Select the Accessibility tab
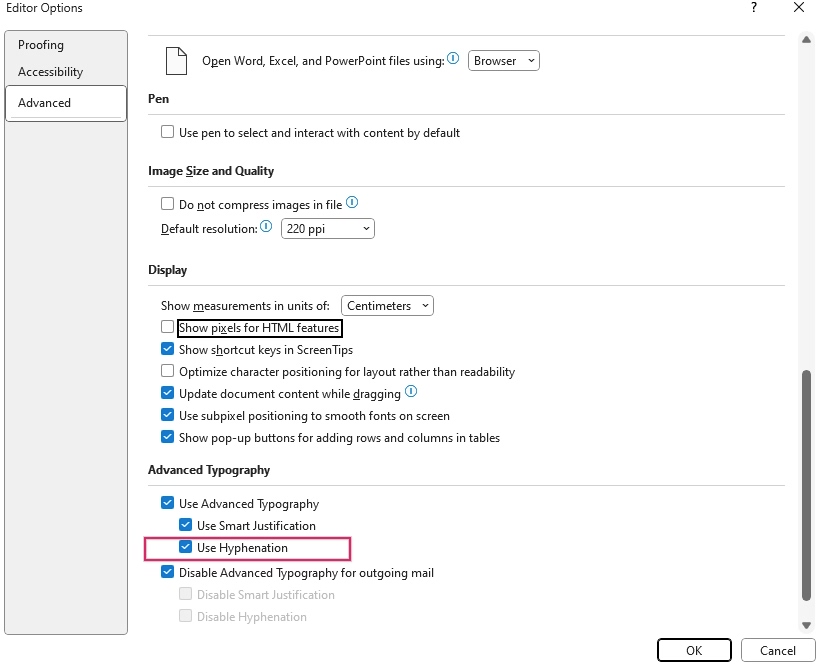 click(51, 72)
